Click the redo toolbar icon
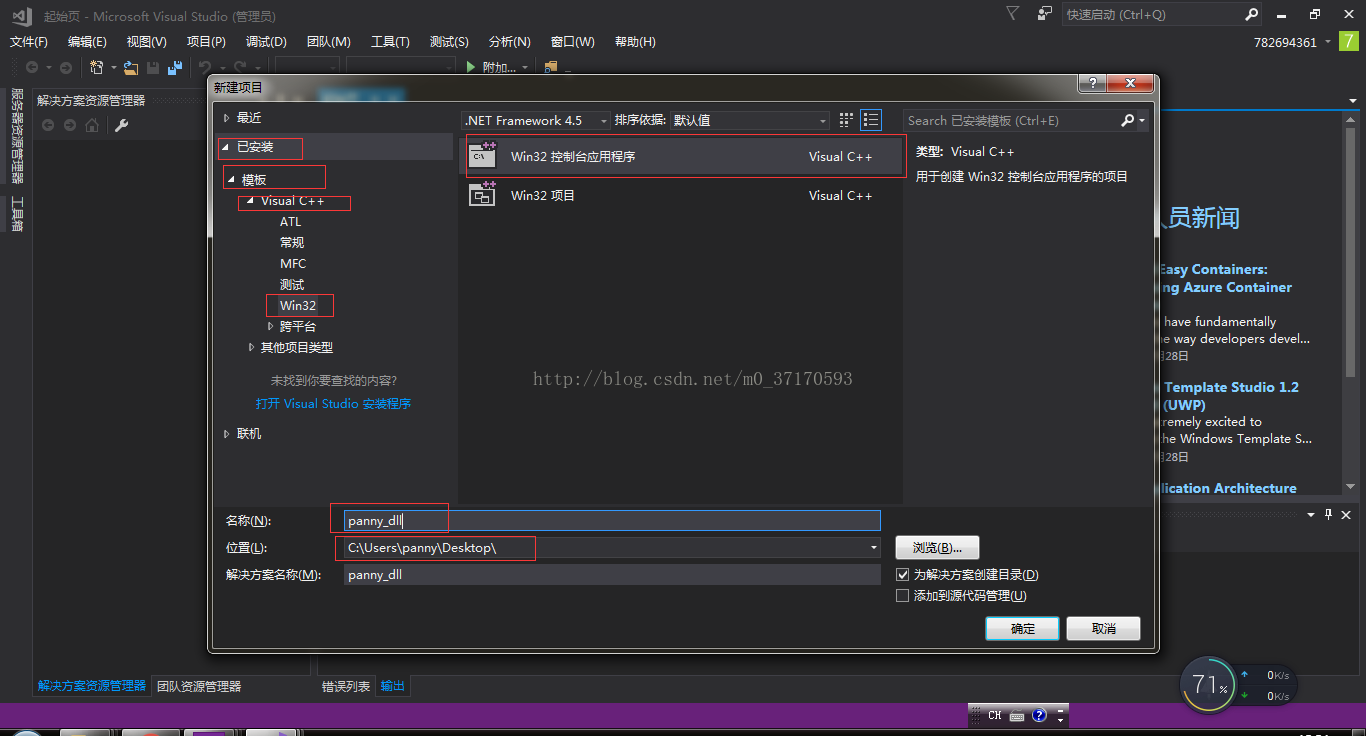This screenshot has width=1366, height=736. tap(240, 68)
